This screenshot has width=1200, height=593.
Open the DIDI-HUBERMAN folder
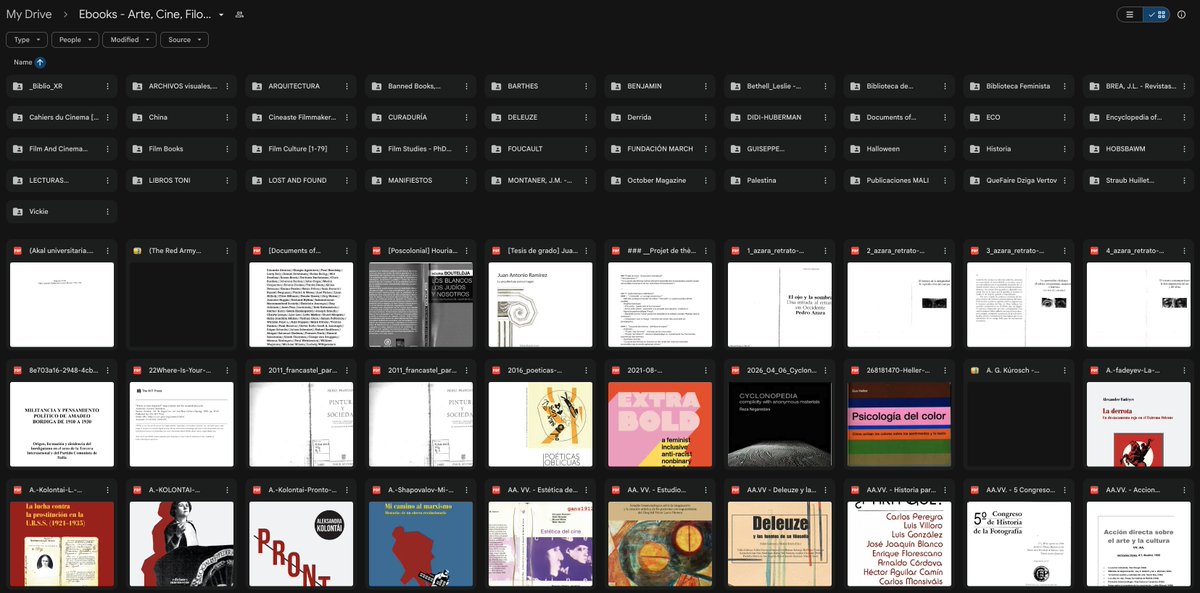[x=779, y=117]
